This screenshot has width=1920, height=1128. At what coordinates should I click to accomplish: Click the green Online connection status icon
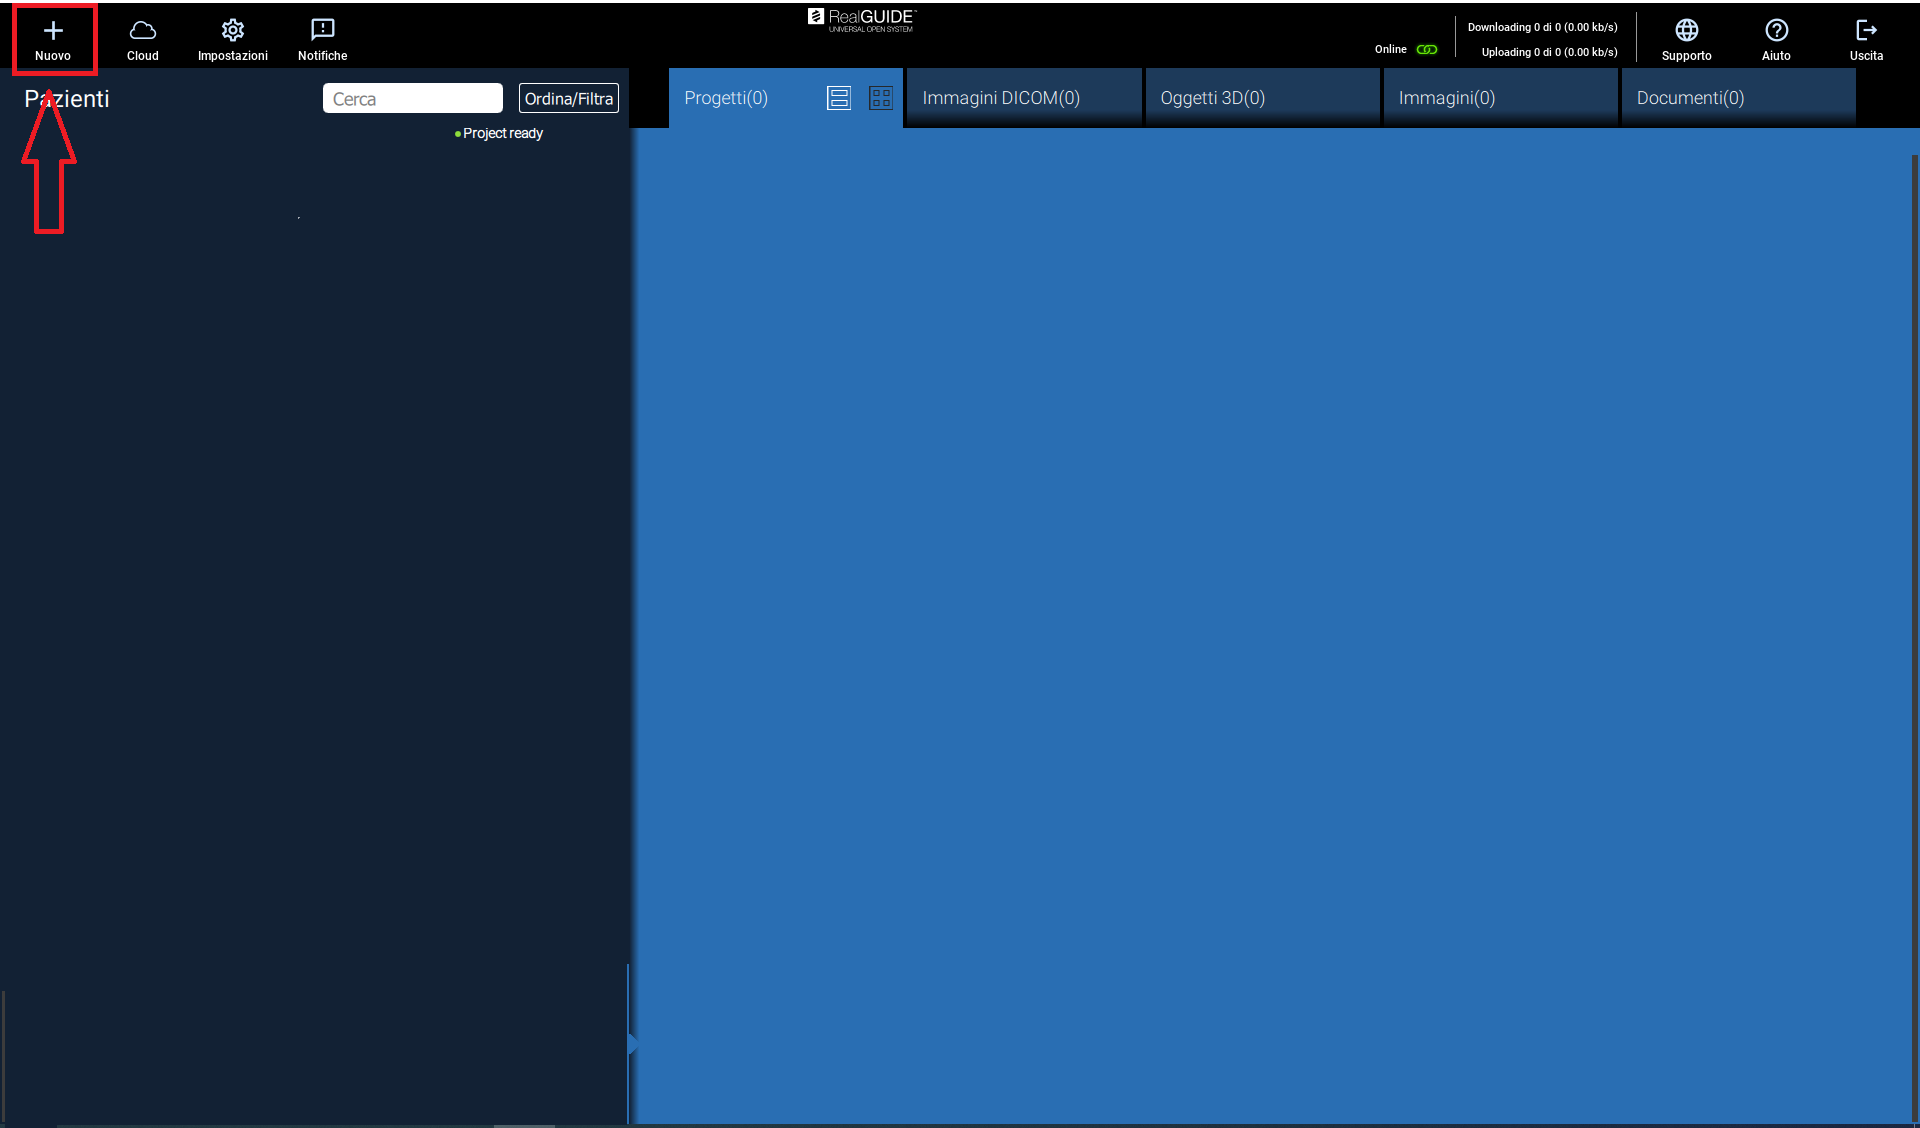pyautogui.click(x=1427, y=49)
